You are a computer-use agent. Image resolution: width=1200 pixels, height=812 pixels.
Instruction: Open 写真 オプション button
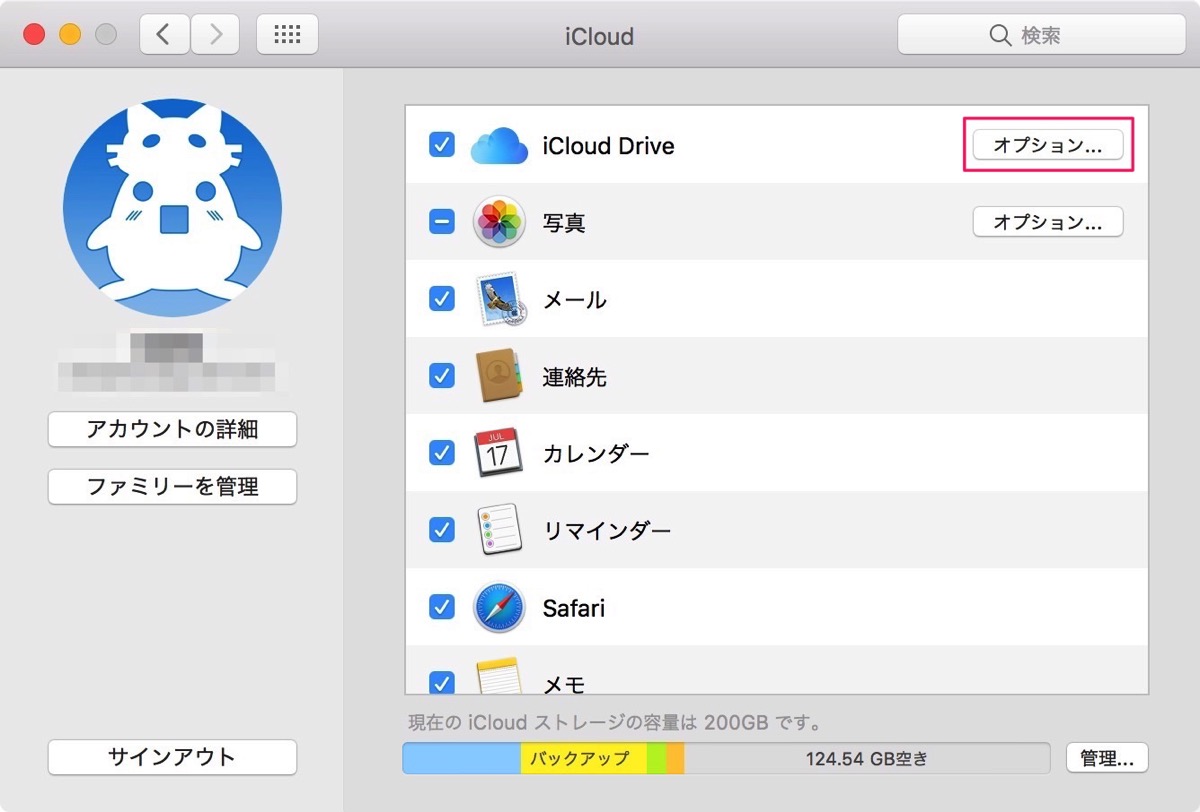point(1048,222)
